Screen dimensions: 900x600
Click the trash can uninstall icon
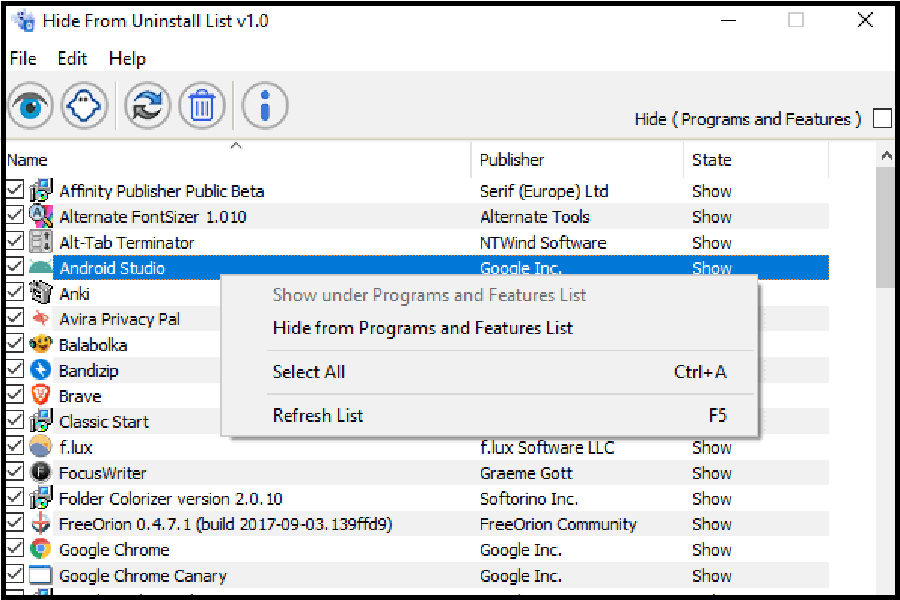click(202, 105)
